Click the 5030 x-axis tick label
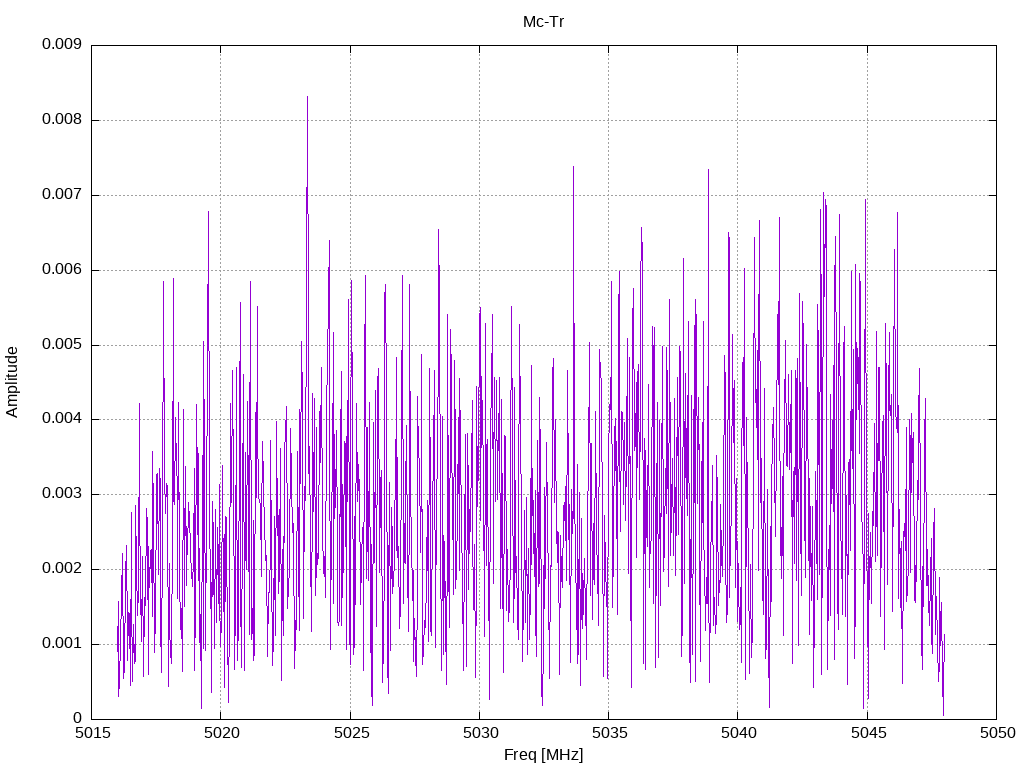This screenshot has width=1024, height=768. (x=480, y=733)
